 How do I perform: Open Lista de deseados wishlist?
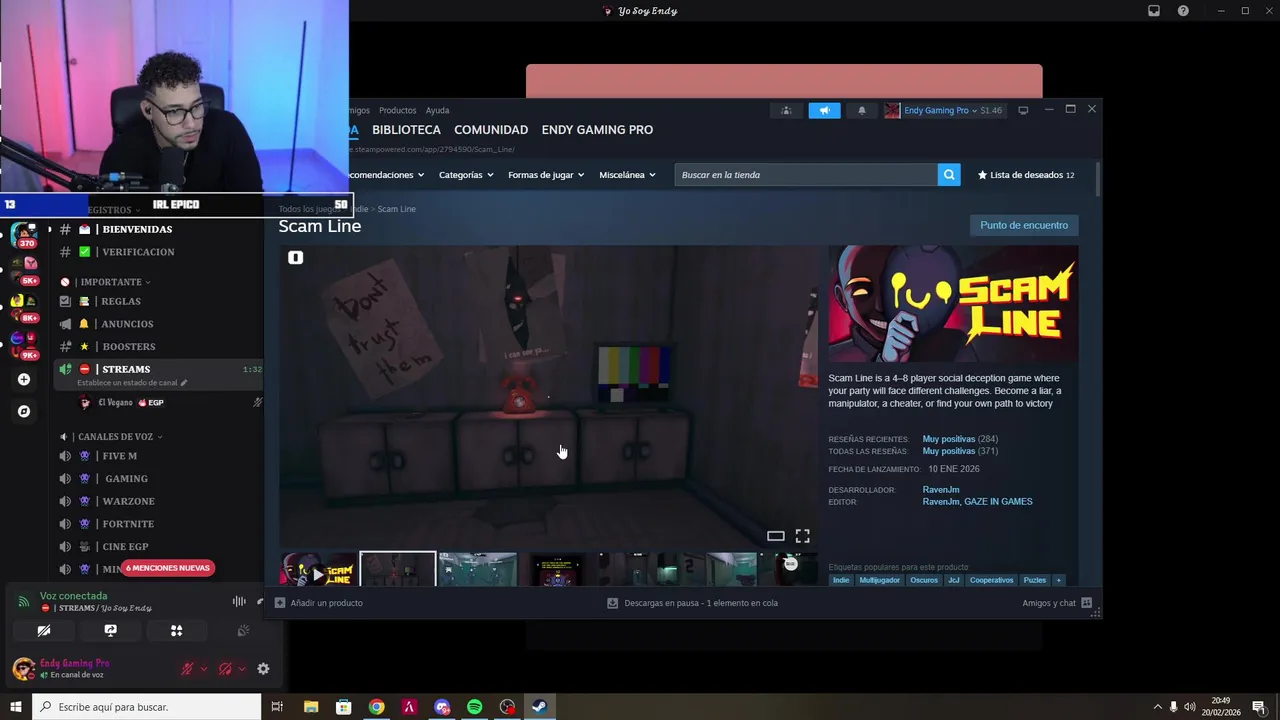[x=1025, y=175]
